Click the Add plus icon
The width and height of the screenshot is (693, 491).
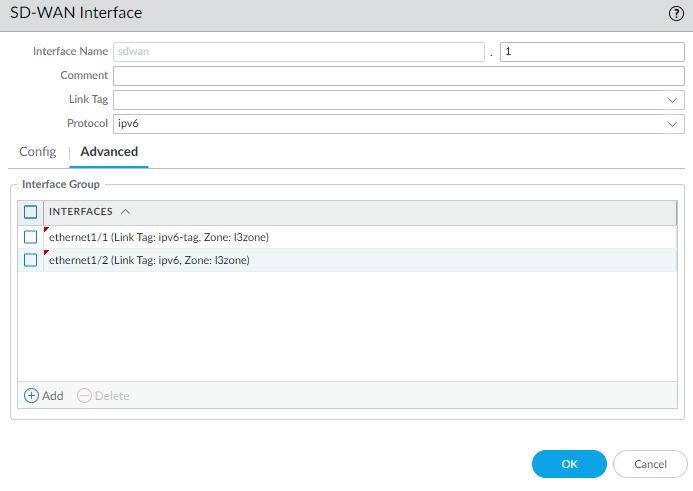(x=32, y=395)
